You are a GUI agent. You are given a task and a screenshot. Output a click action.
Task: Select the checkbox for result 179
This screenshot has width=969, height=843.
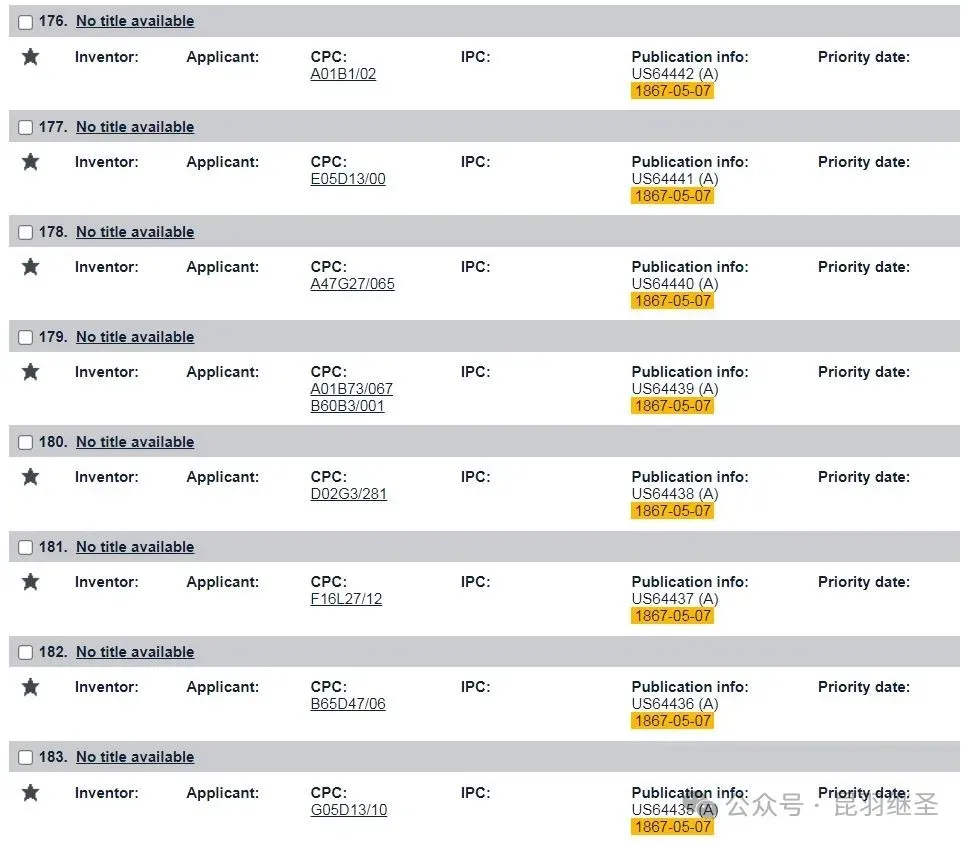click(x=26, y=338)
